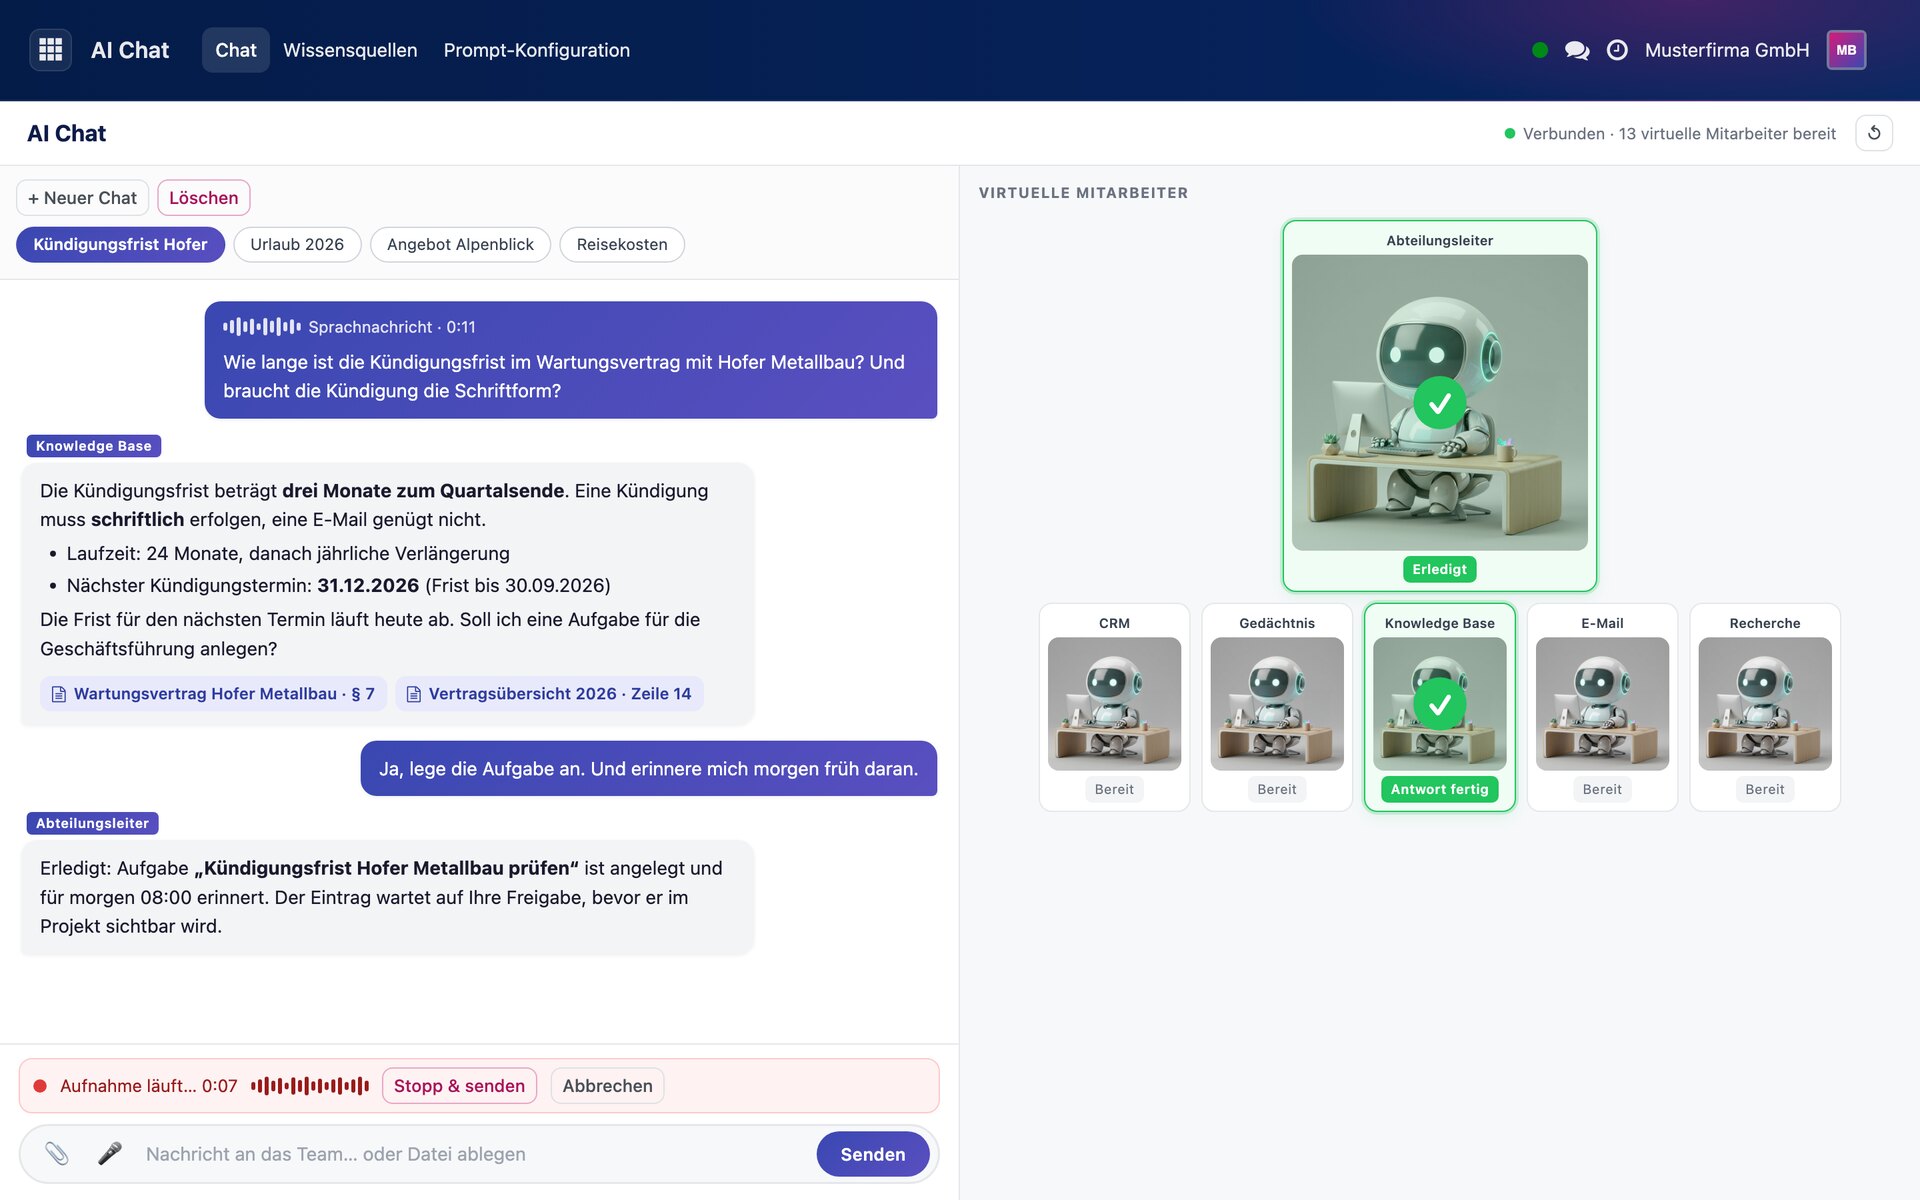1920x1200 pixels.
Task: Select the Kündigungsfrist Hofer chat
Action: click(120, 245)
